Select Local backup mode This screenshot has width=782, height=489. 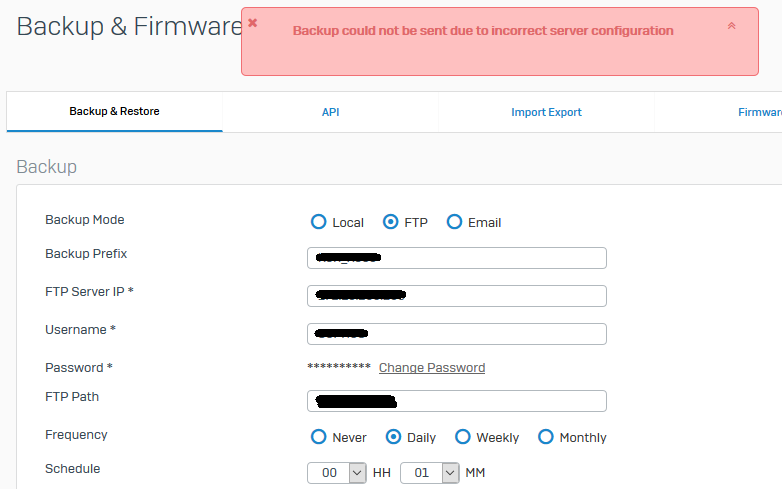(319, 222)
